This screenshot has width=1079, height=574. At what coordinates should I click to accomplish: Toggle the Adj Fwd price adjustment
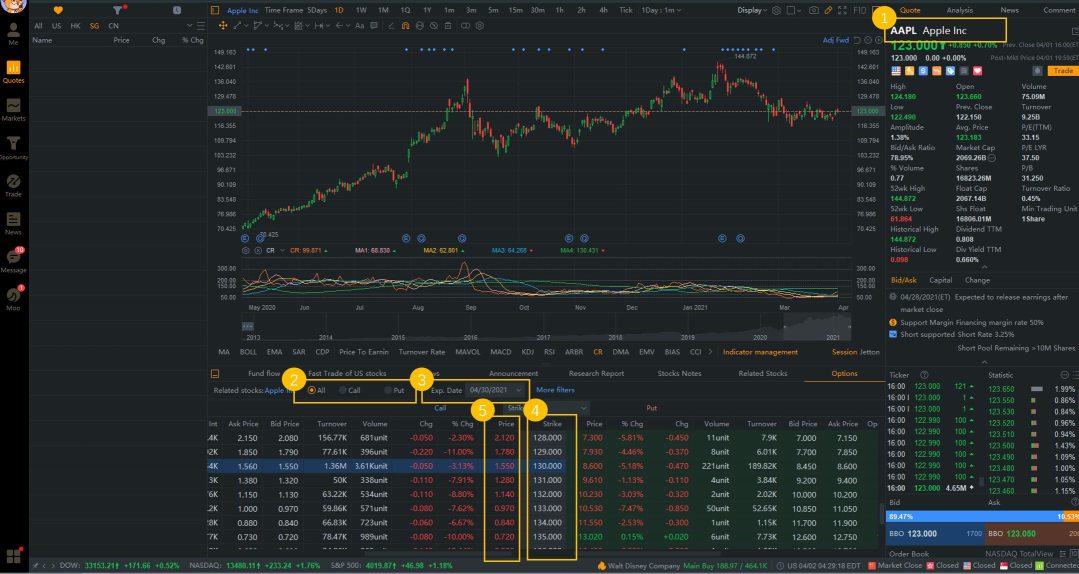coord(836,40)
